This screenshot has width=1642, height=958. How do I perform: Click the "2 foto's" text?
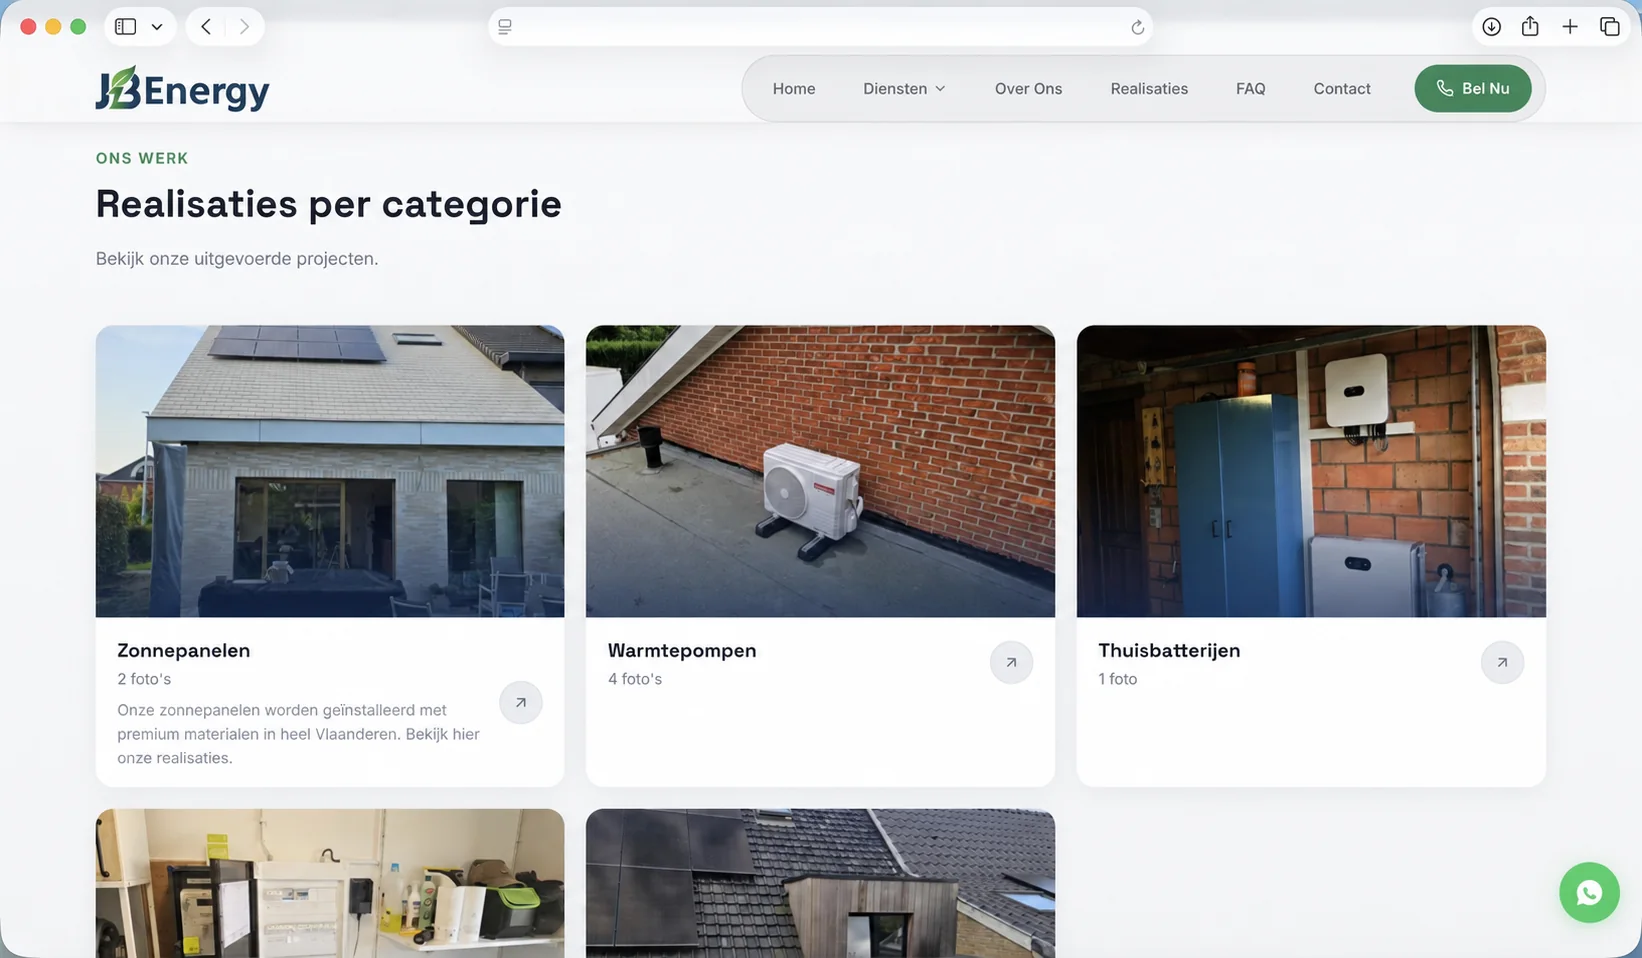point(144,679)
